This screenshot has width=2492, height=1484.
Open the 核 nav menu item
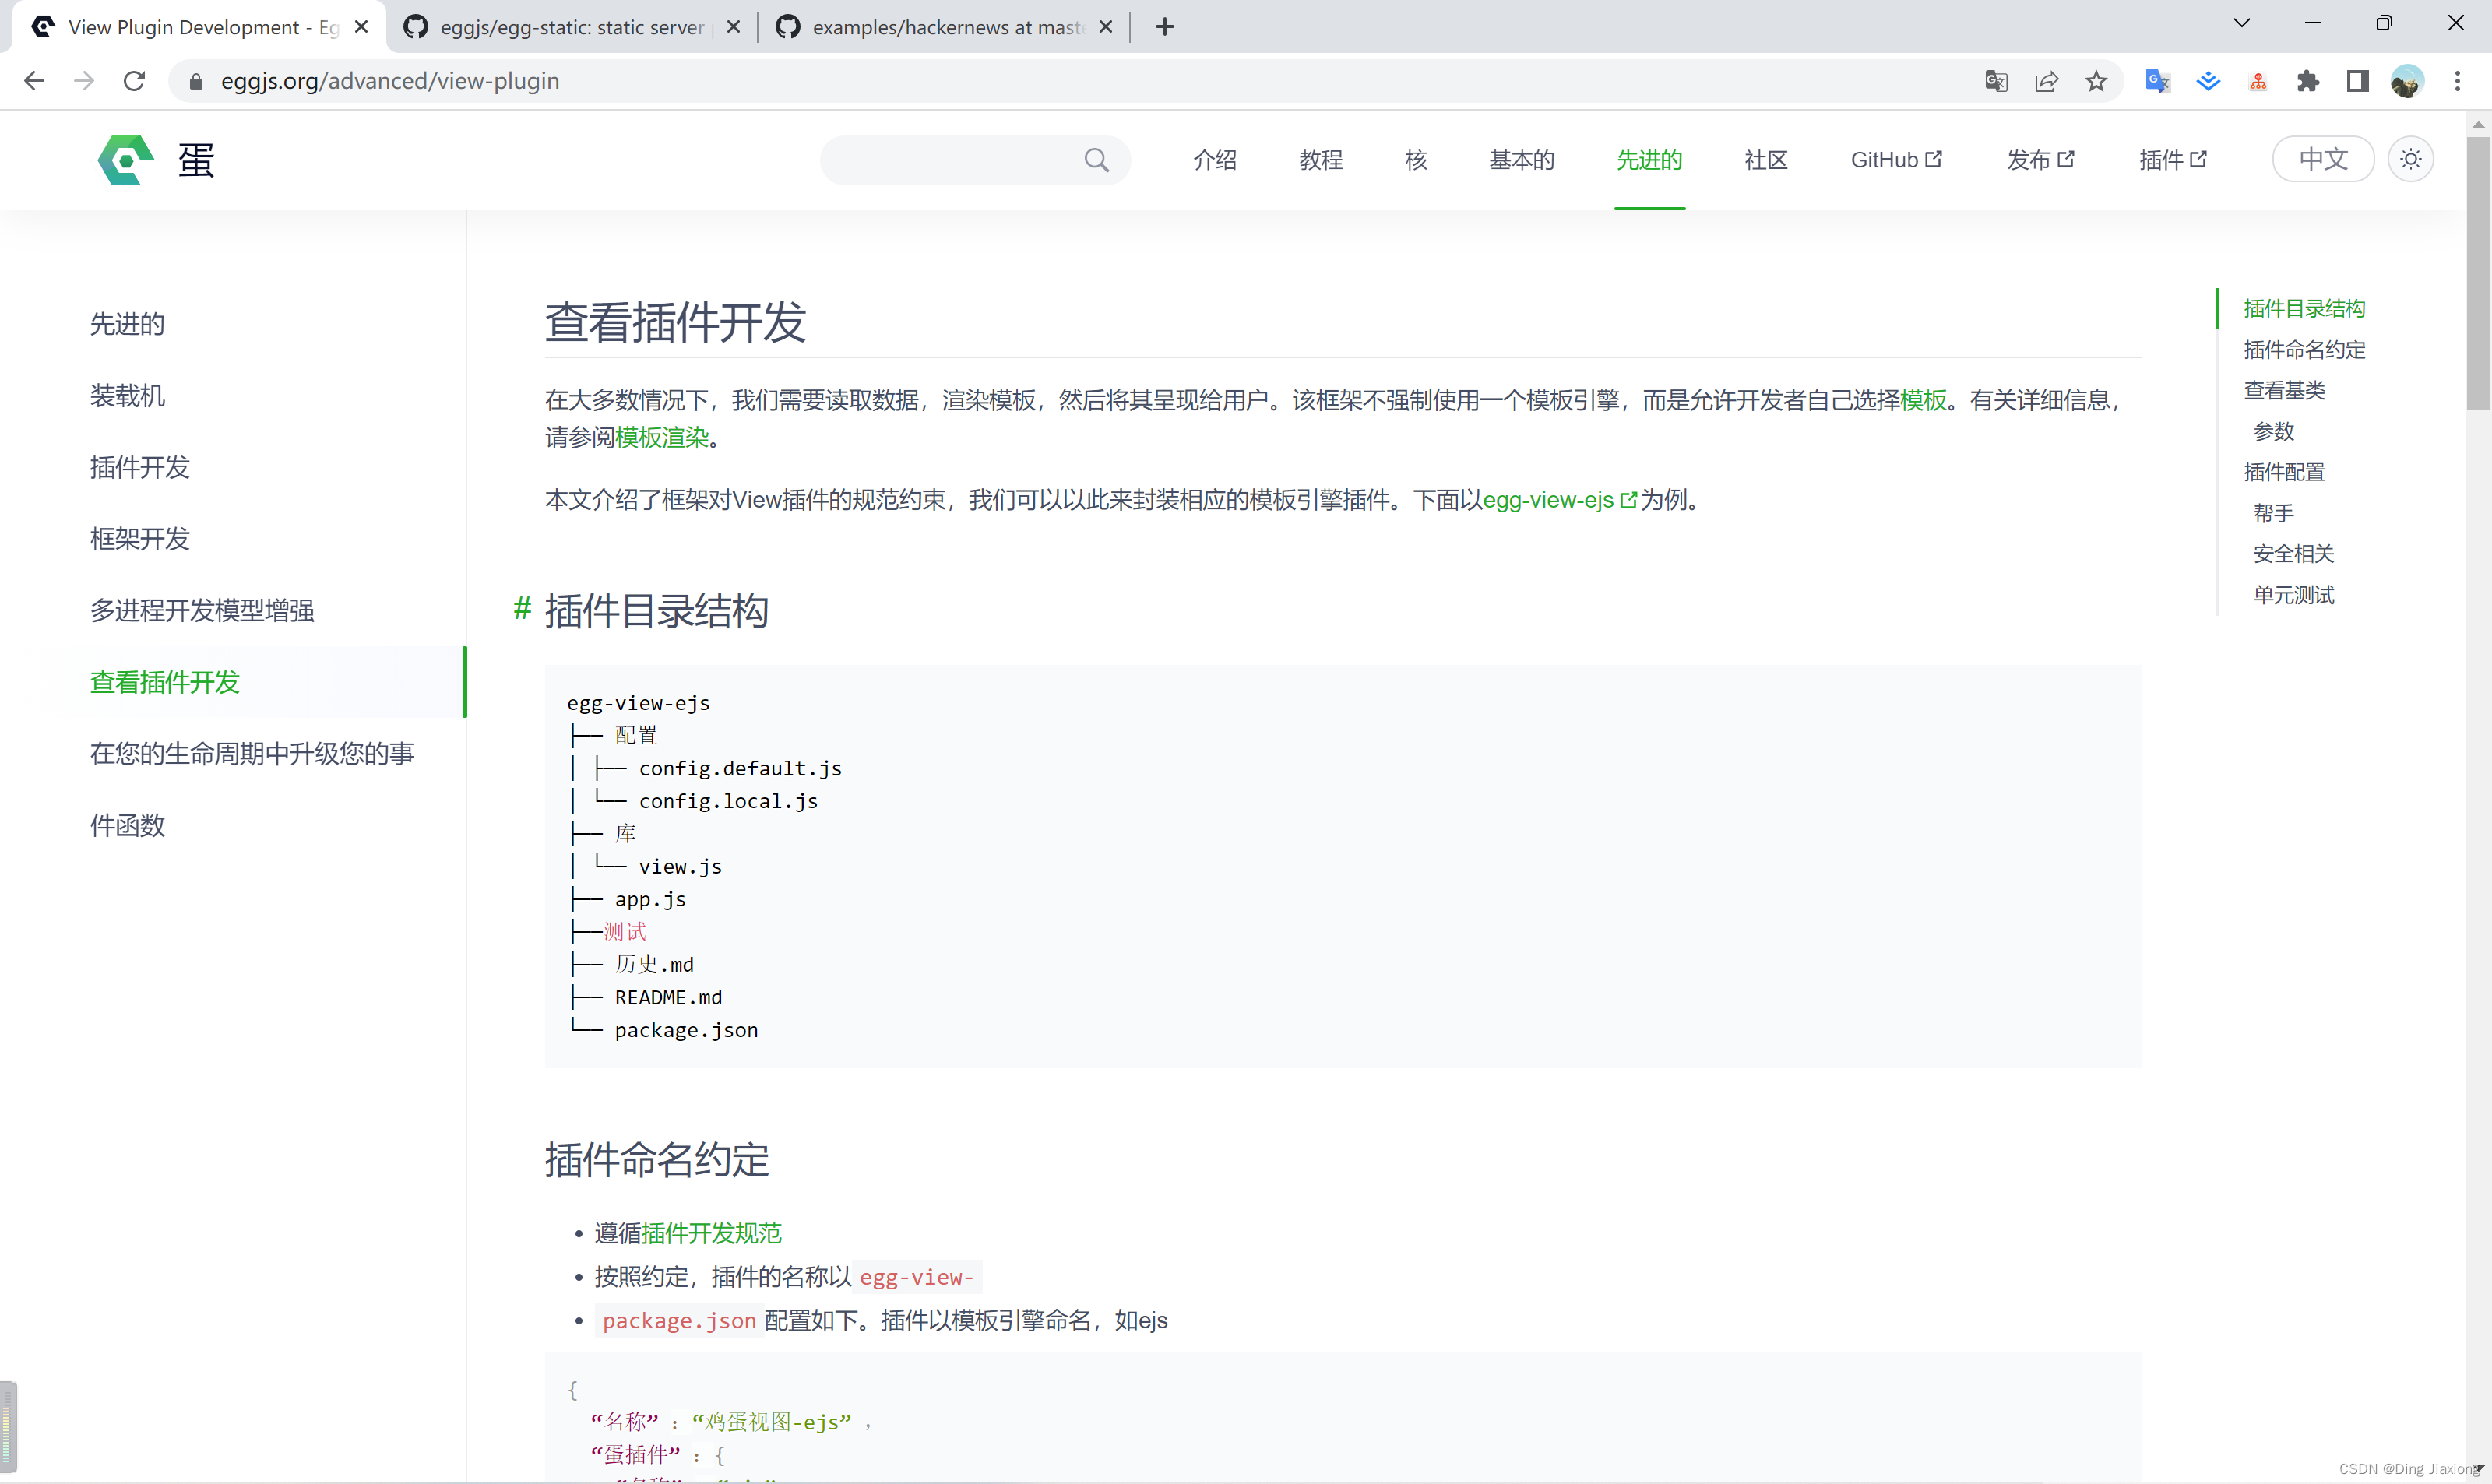coord(1415,160)
